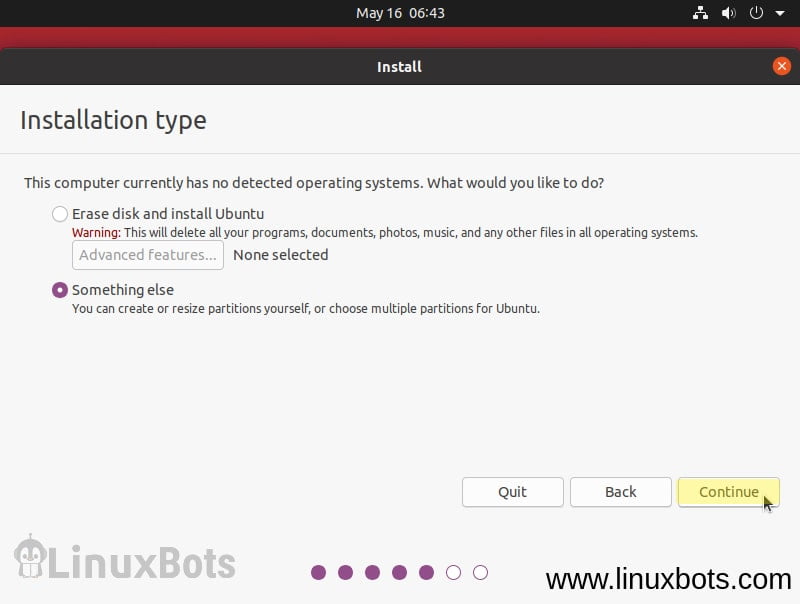
Task: Quit the Ubuntu installer
Action: click(x=512, y=492)
